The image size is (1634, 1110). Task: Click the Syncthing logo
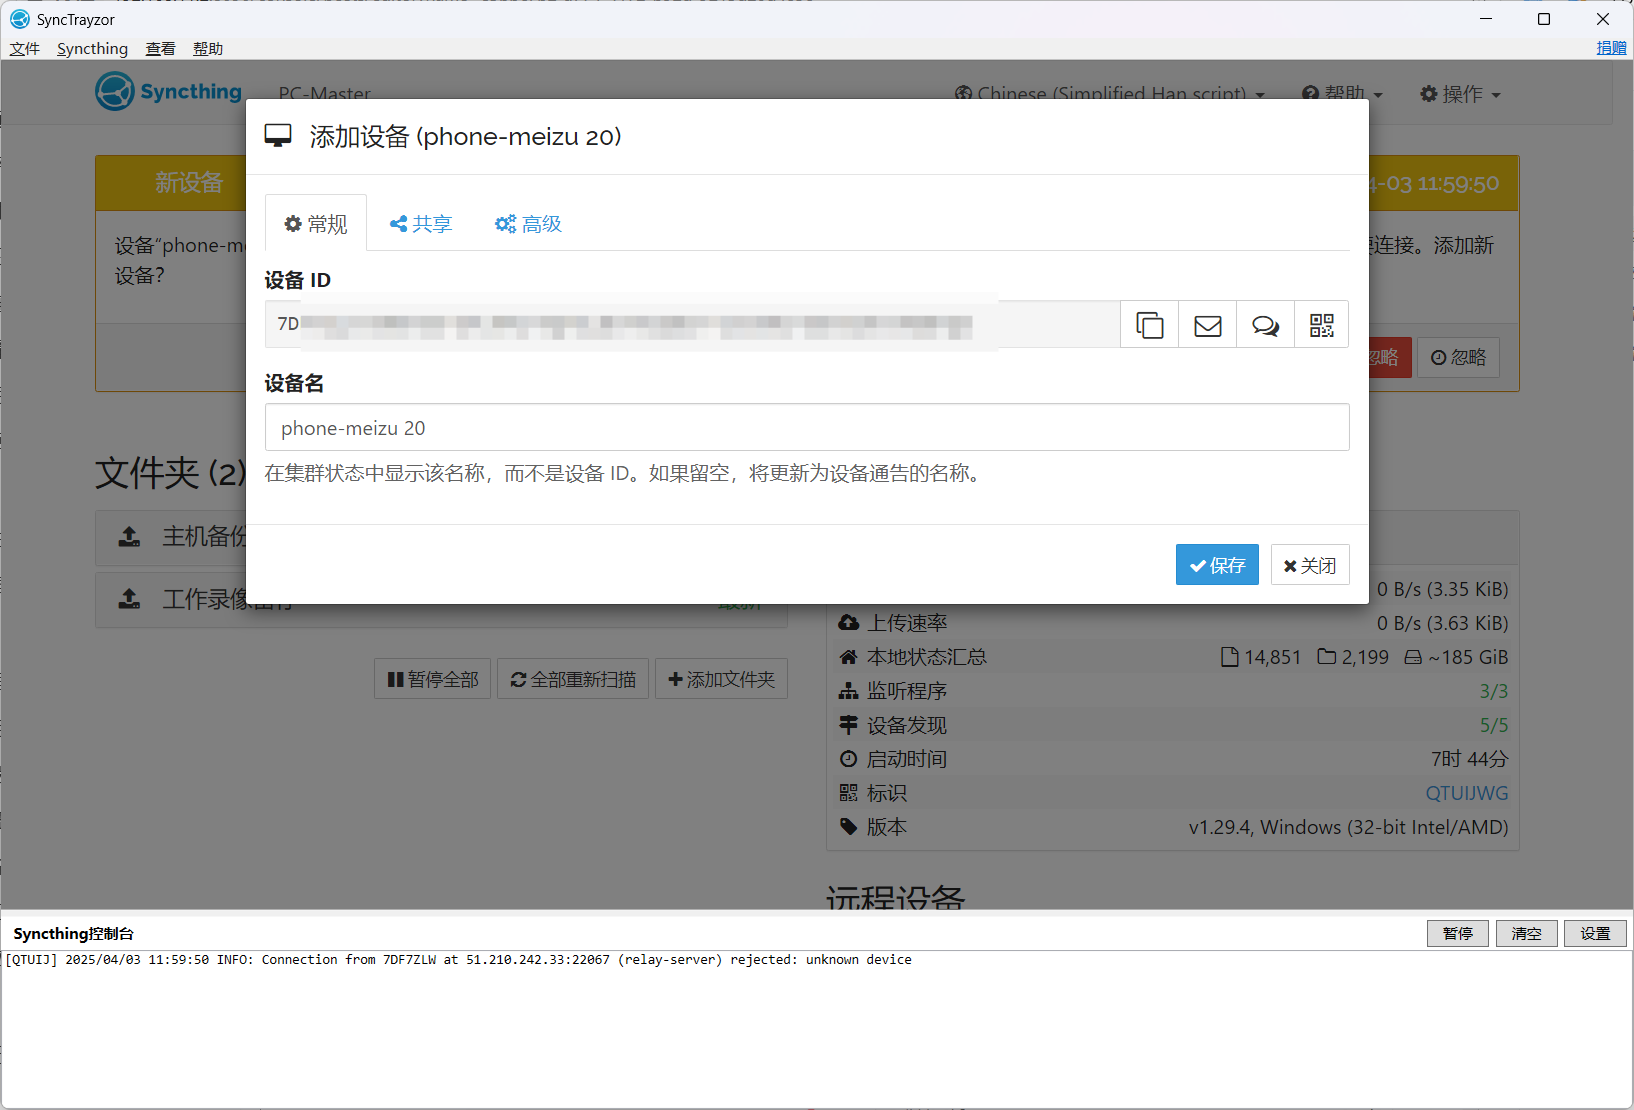[x=169, y=92]
